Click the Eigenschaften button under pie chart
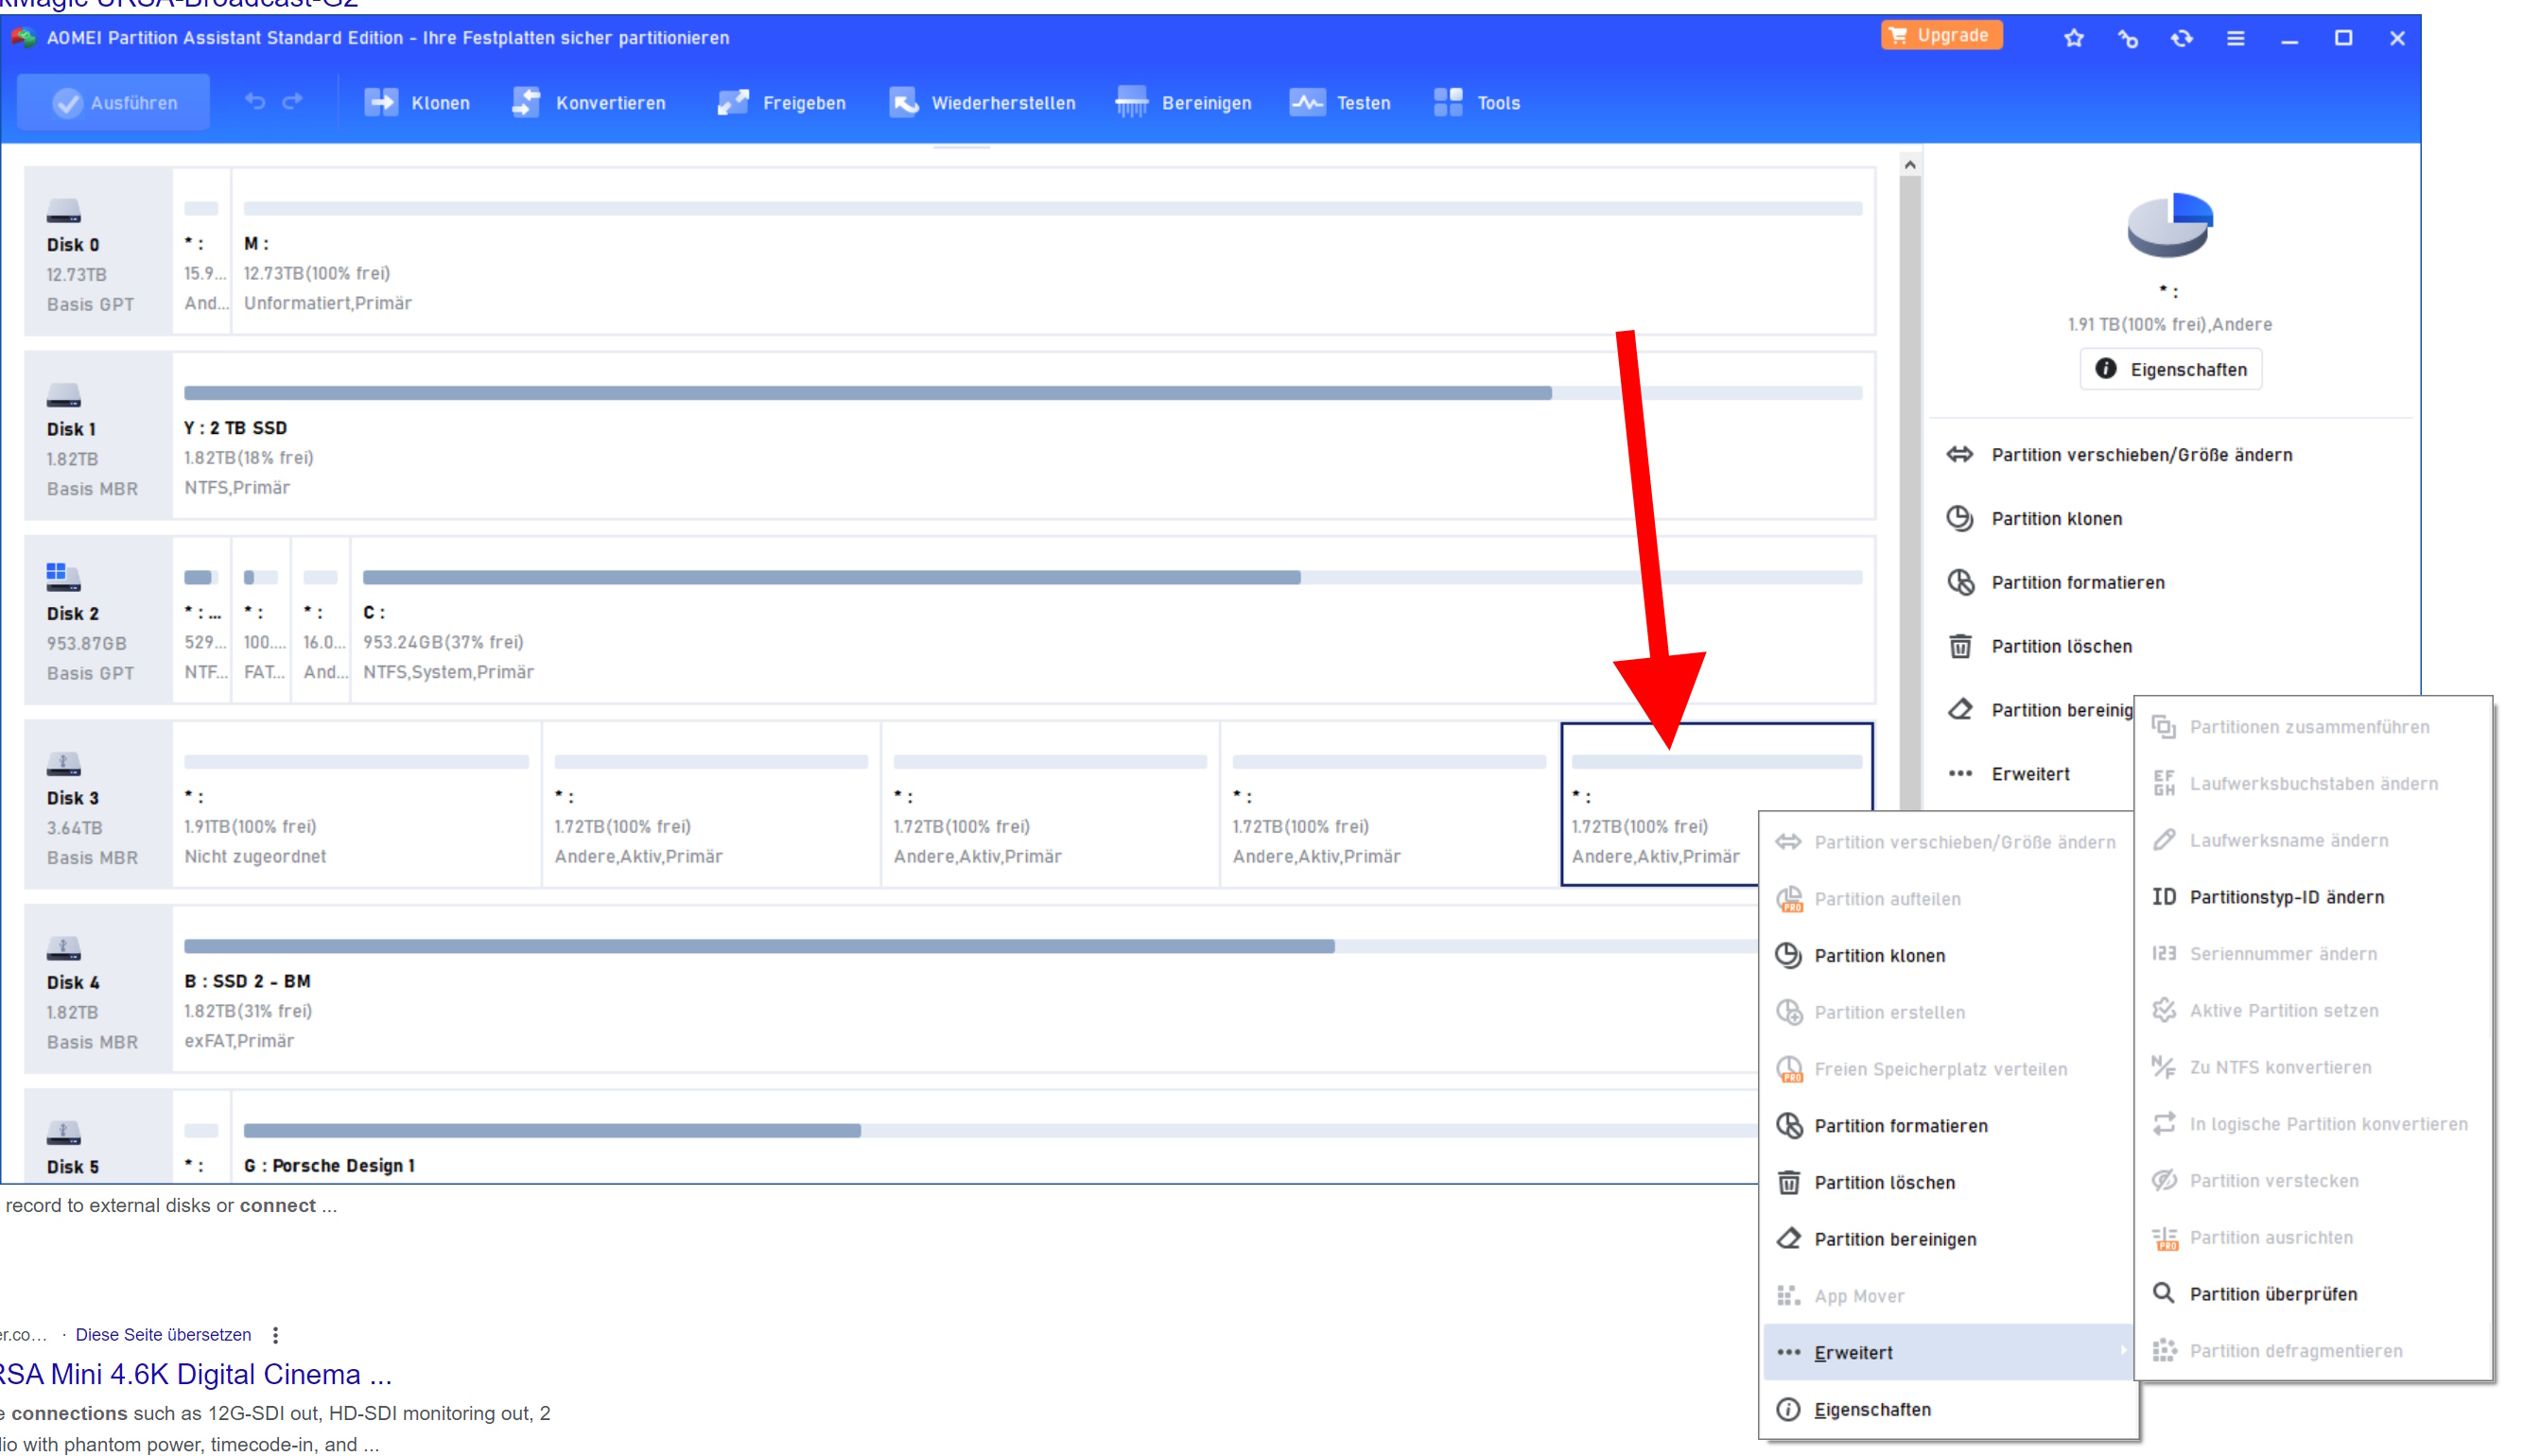 2170,369
